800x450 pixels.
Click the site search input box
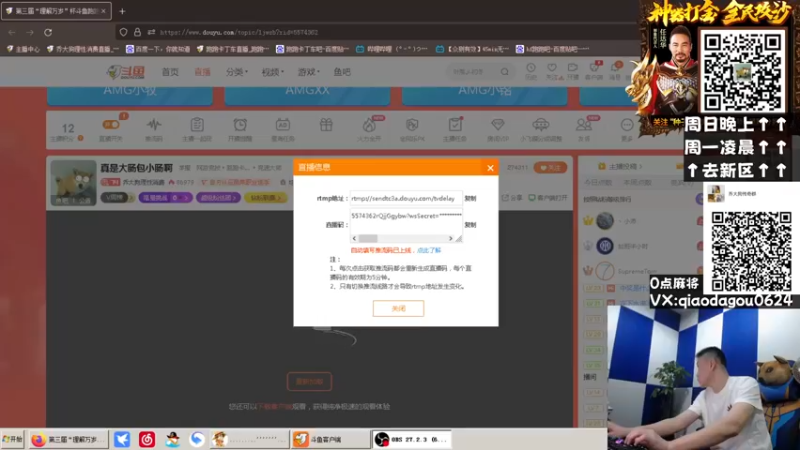[x=472, y=72]
